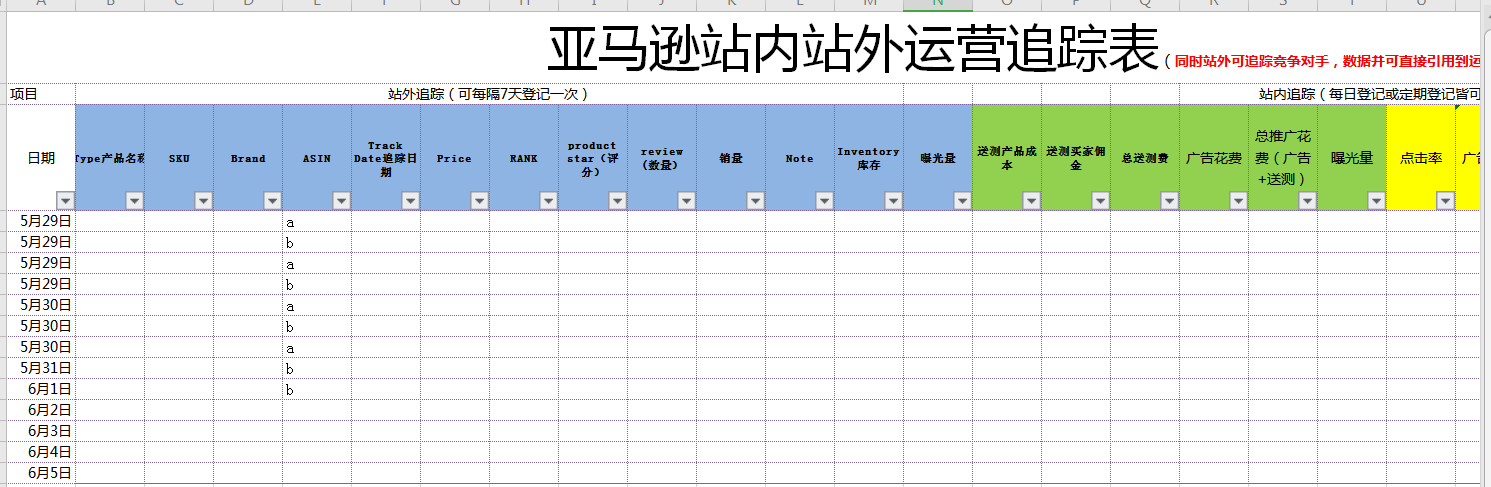
Task: Open the 总送测费 filter dropdown
Action: click(x=1169, y=200)
